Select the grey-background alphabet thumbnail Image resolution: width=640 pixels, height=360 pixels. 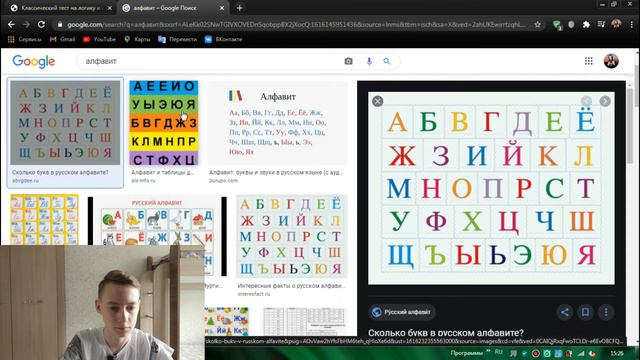pos(65,122)
